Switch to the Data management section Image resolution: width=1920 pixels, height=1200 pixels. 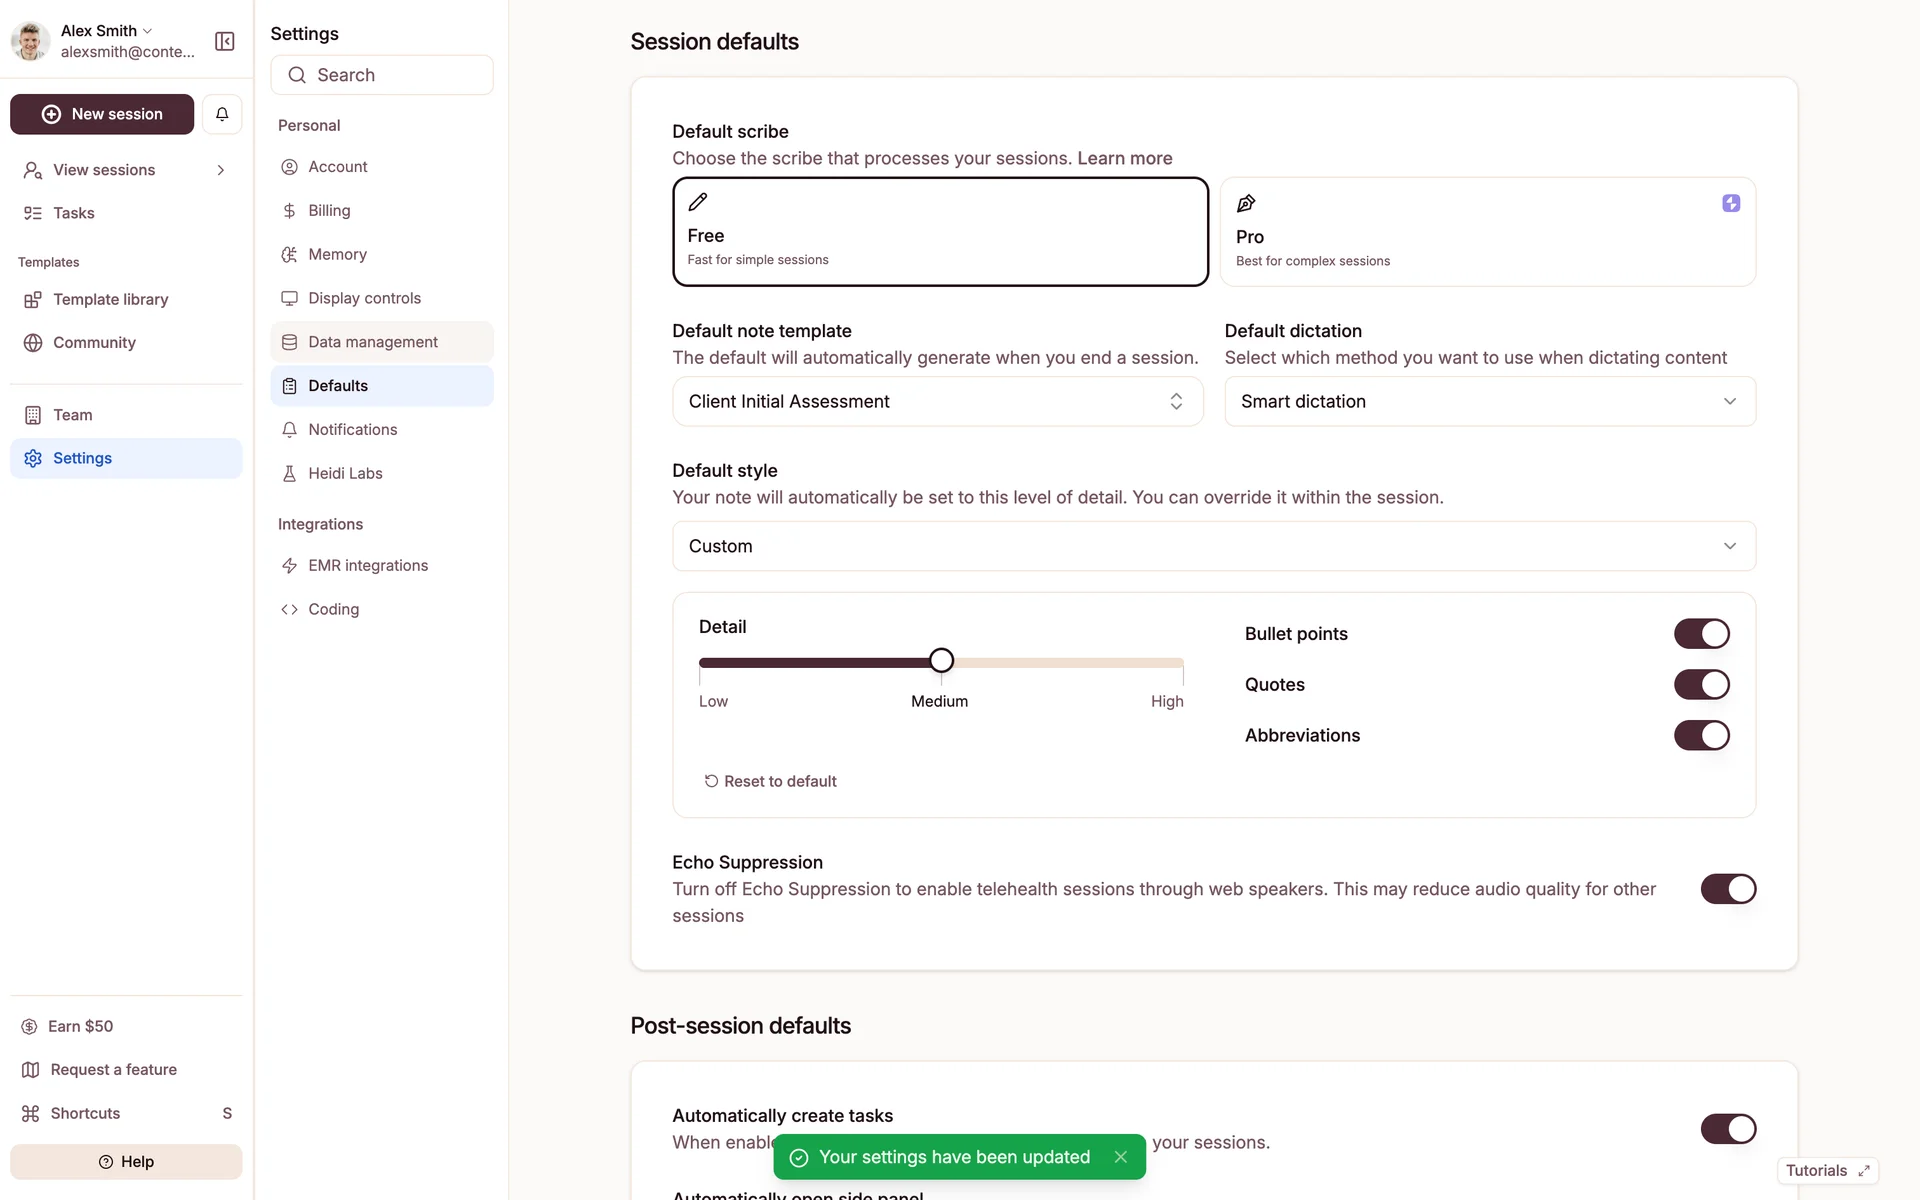coord(372,342)
